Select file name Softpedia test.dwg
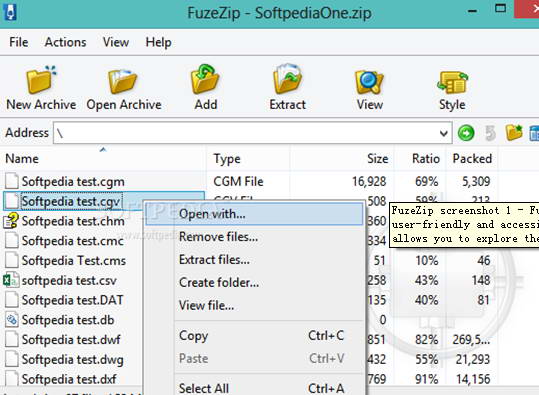This screenshot has width=539, height=395. click(x=73, y=360)
